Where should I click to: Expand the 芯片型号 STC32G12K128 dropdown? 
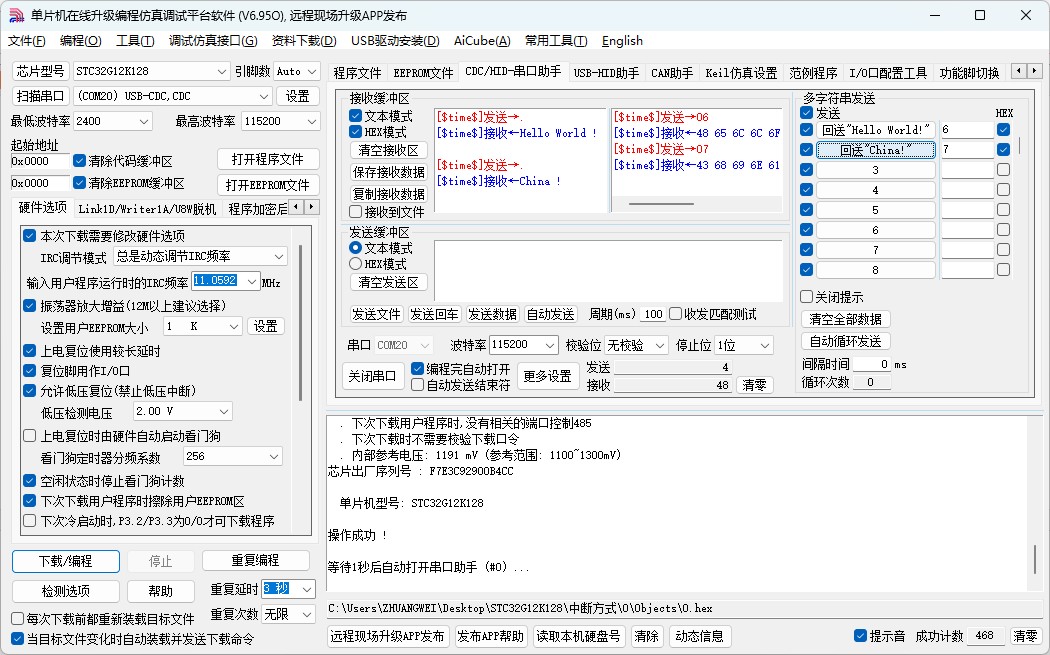point(222,71)
